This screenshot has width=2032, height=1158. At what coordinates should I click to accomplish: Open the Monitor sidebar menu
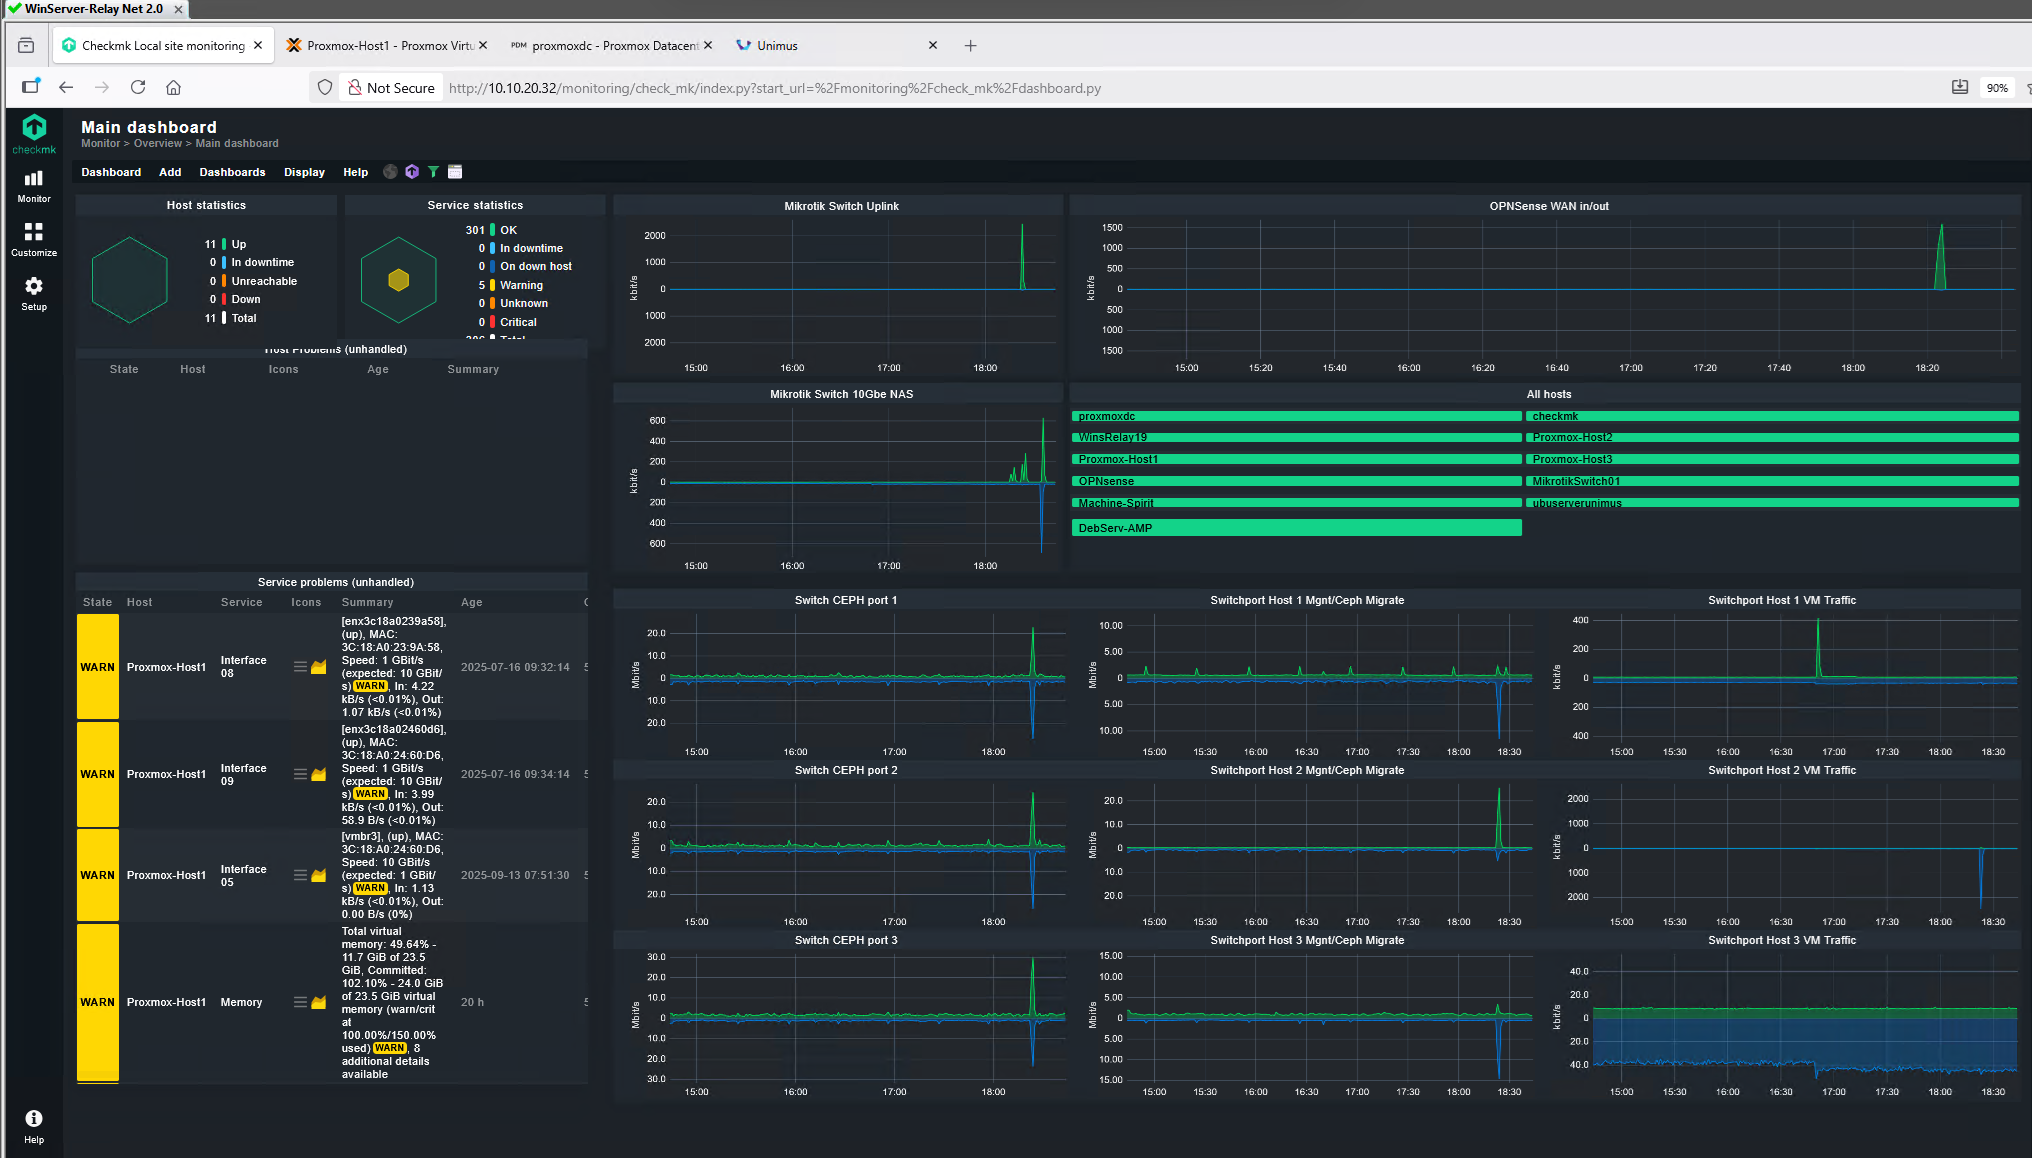coord(34,185)
